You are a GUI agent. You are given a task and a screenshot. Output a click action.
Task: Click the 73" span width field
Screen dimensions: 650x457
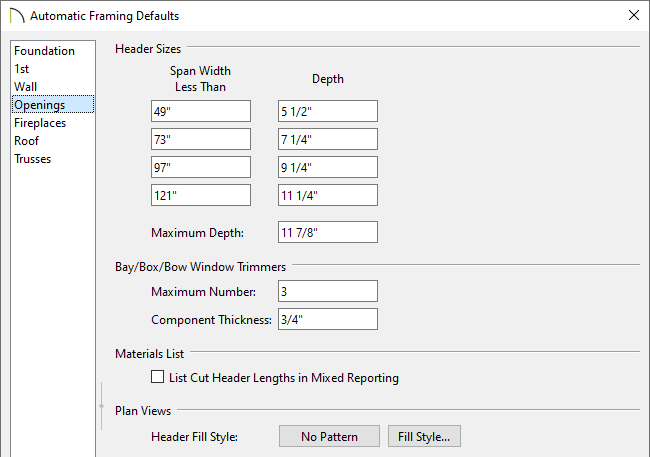pyautogui.click(x=201, y=139)
